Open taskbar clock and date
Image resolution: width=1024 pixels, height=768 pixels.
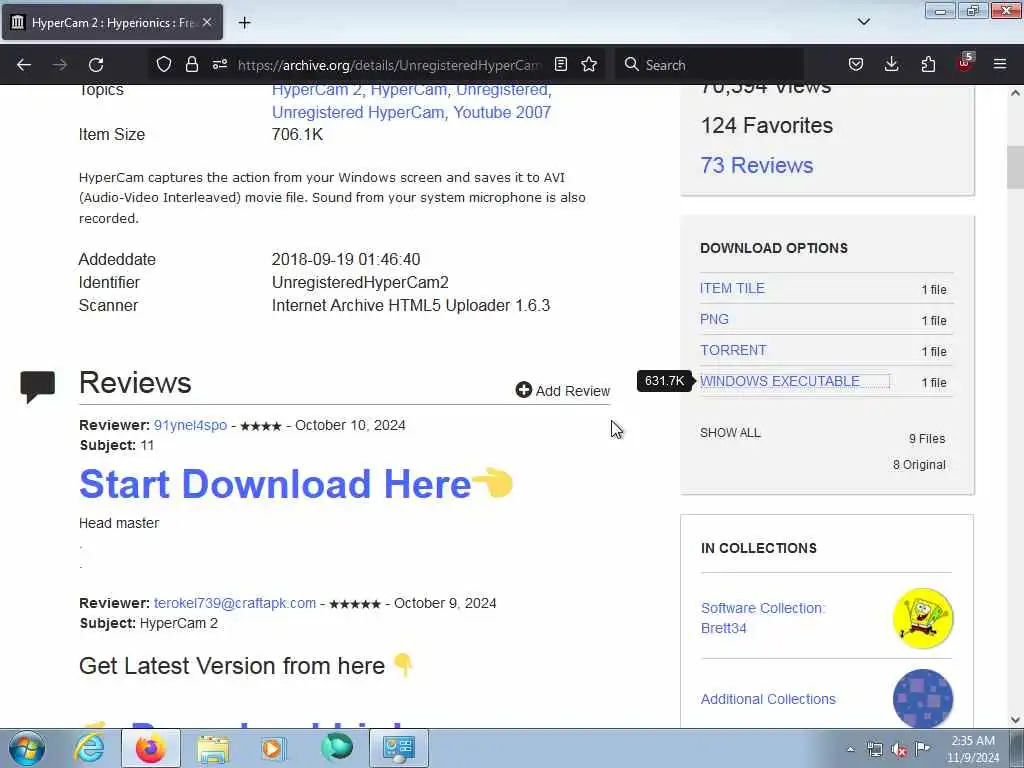(973, 749)
